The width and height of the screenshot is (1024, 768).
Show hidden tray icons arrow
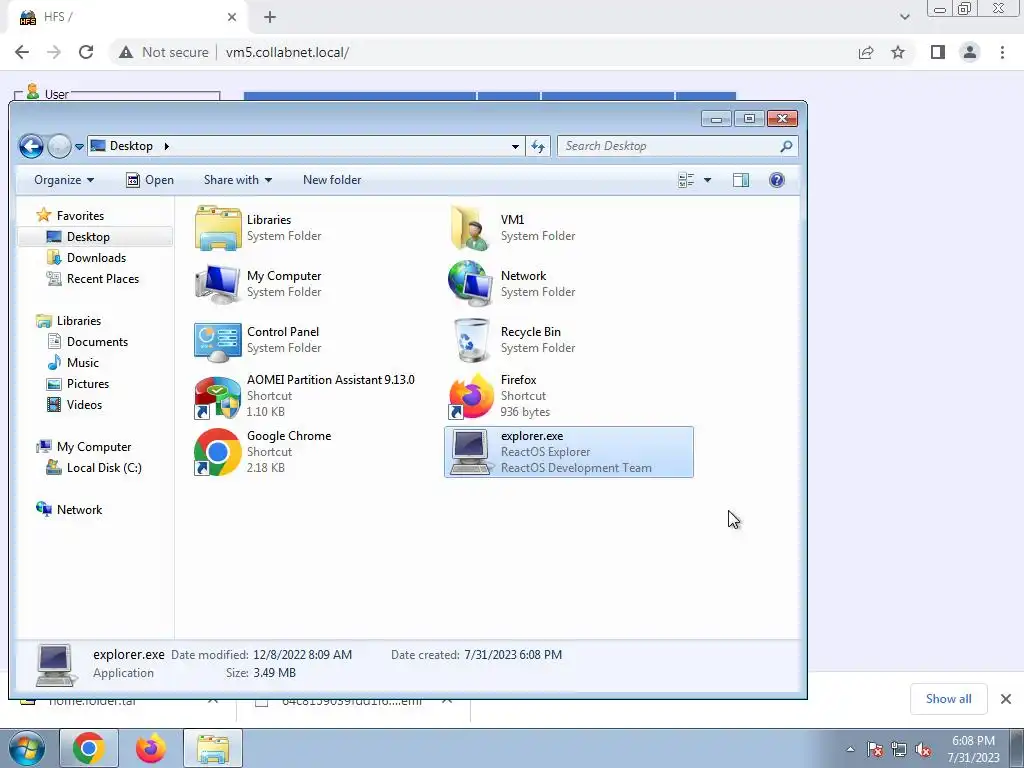tap(850, 749)
